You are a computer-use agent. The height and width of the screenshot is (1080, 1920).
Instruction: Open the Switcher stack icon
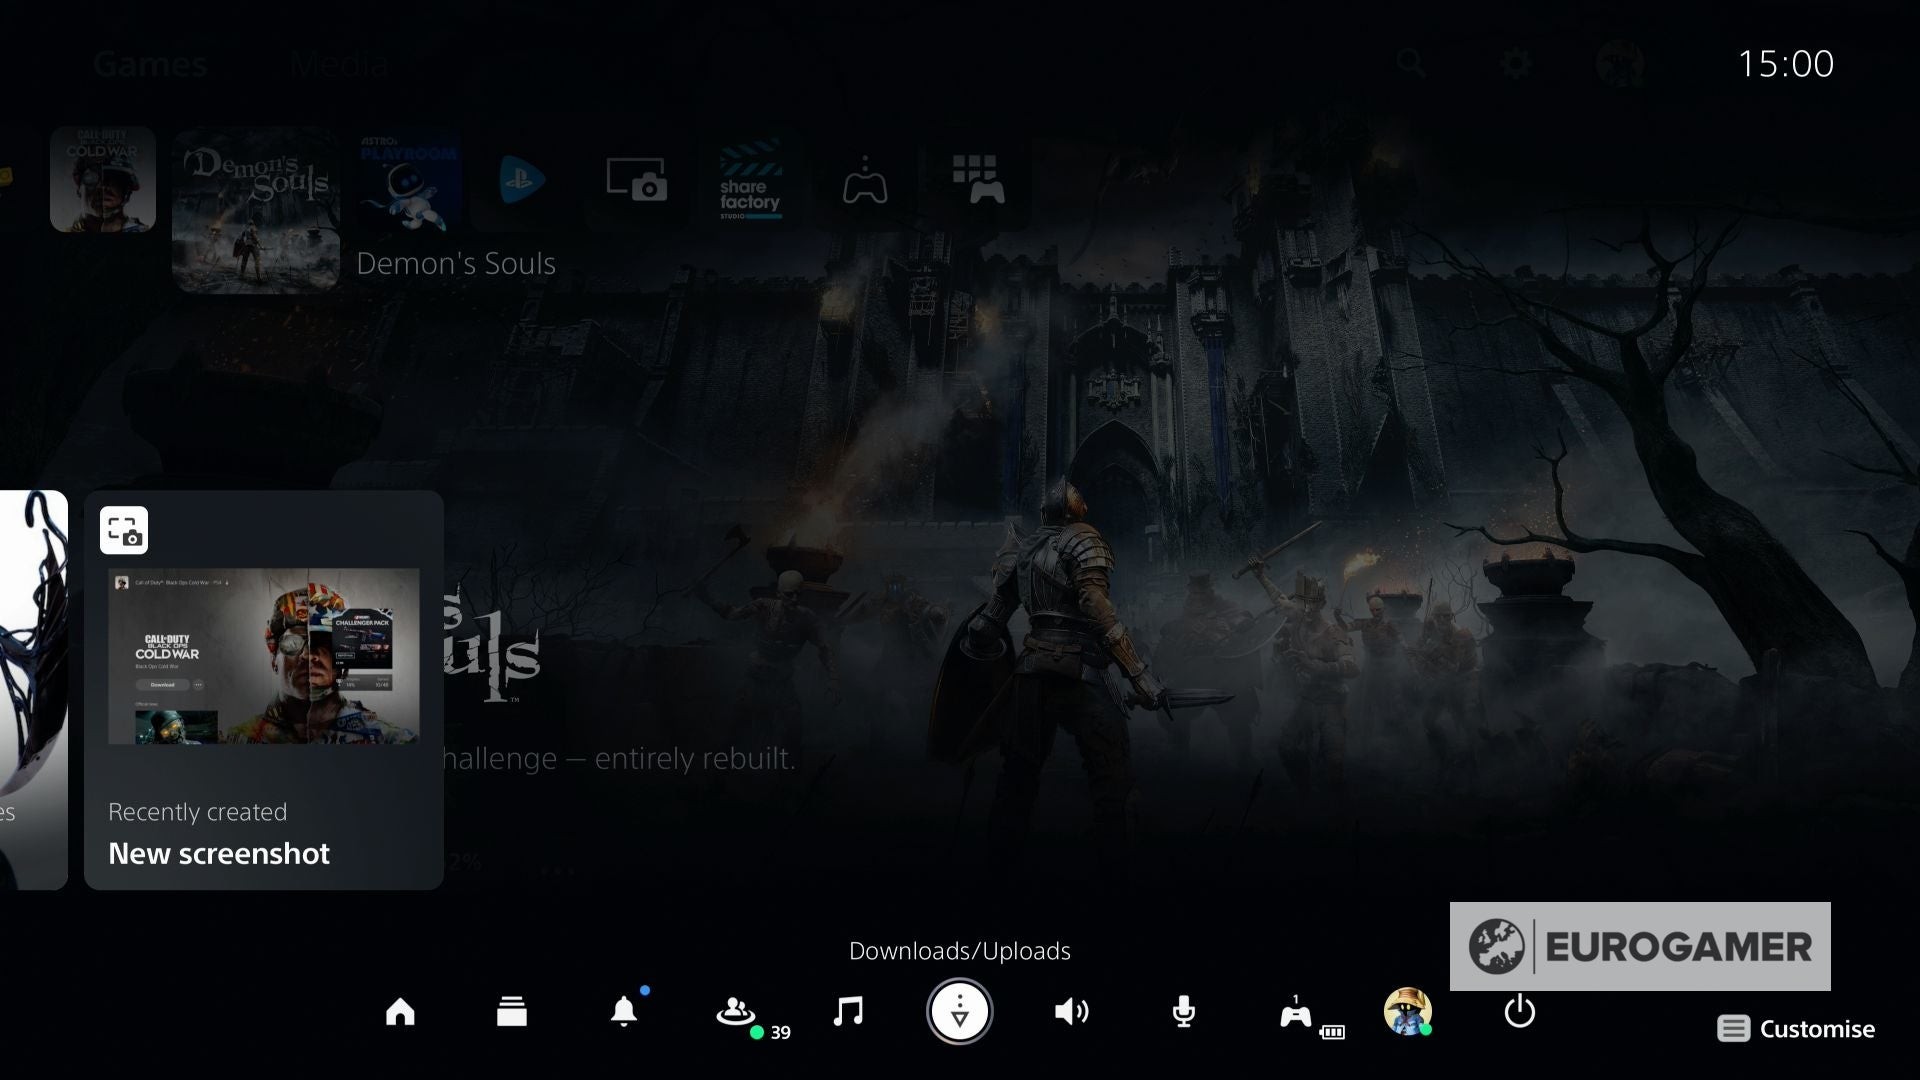[x=511, y=1012]
